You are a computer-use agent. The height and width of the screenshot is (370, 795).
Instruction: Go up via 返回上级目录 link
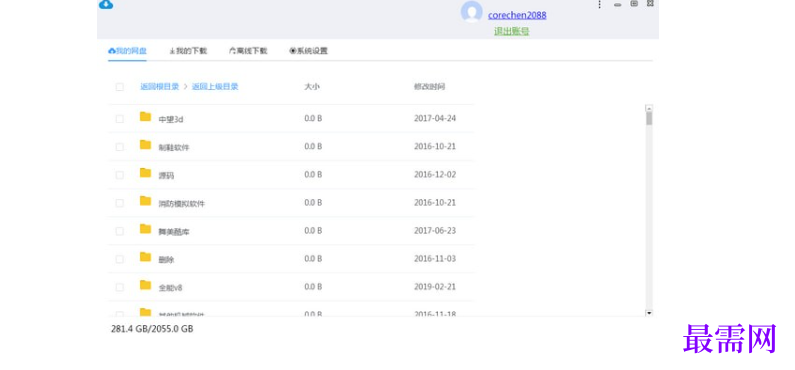215,87
